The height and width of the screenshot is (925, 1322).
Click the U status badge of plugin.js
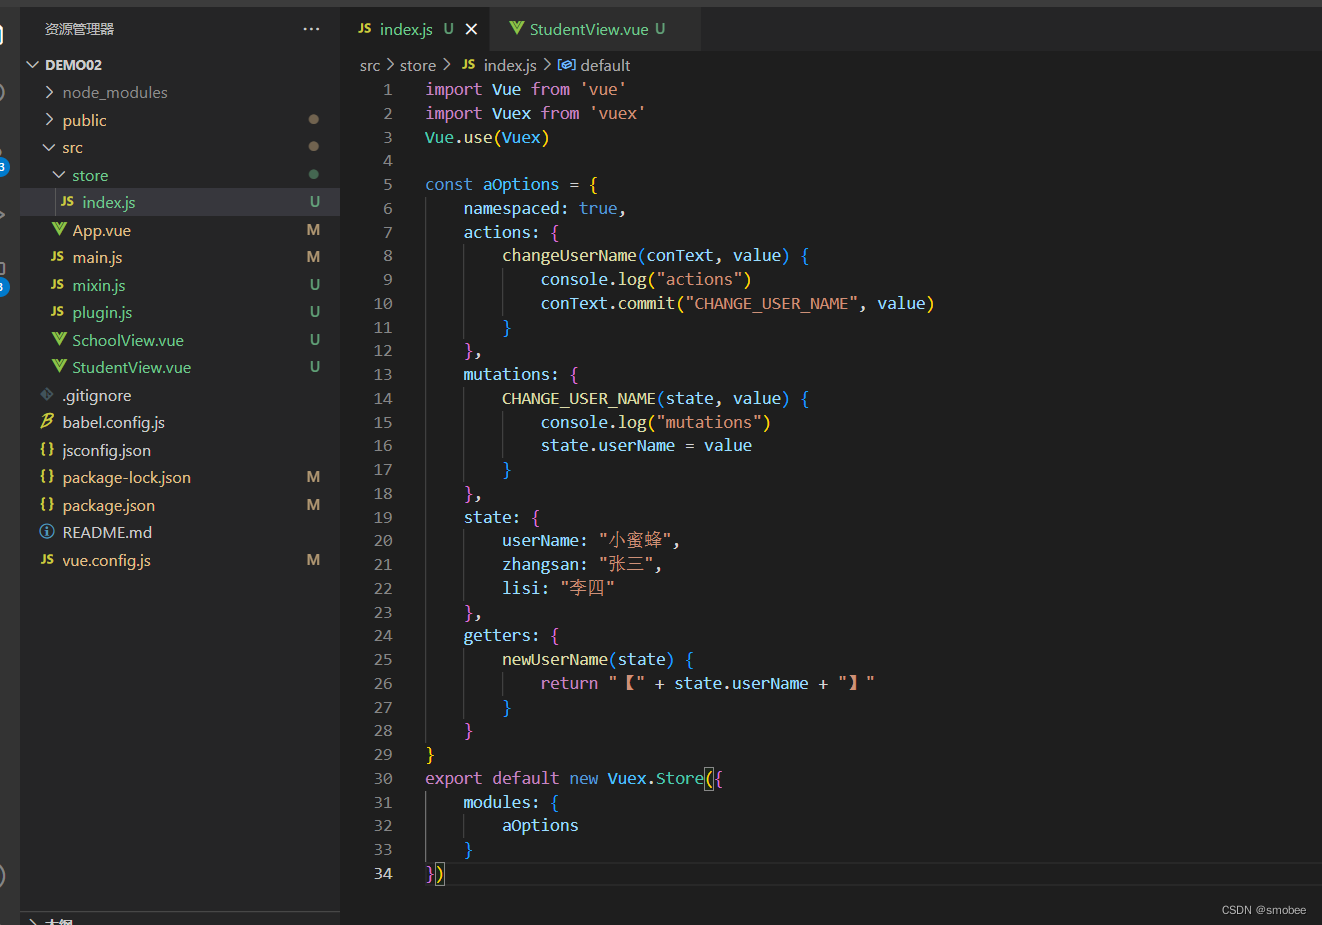coord(315,312)
